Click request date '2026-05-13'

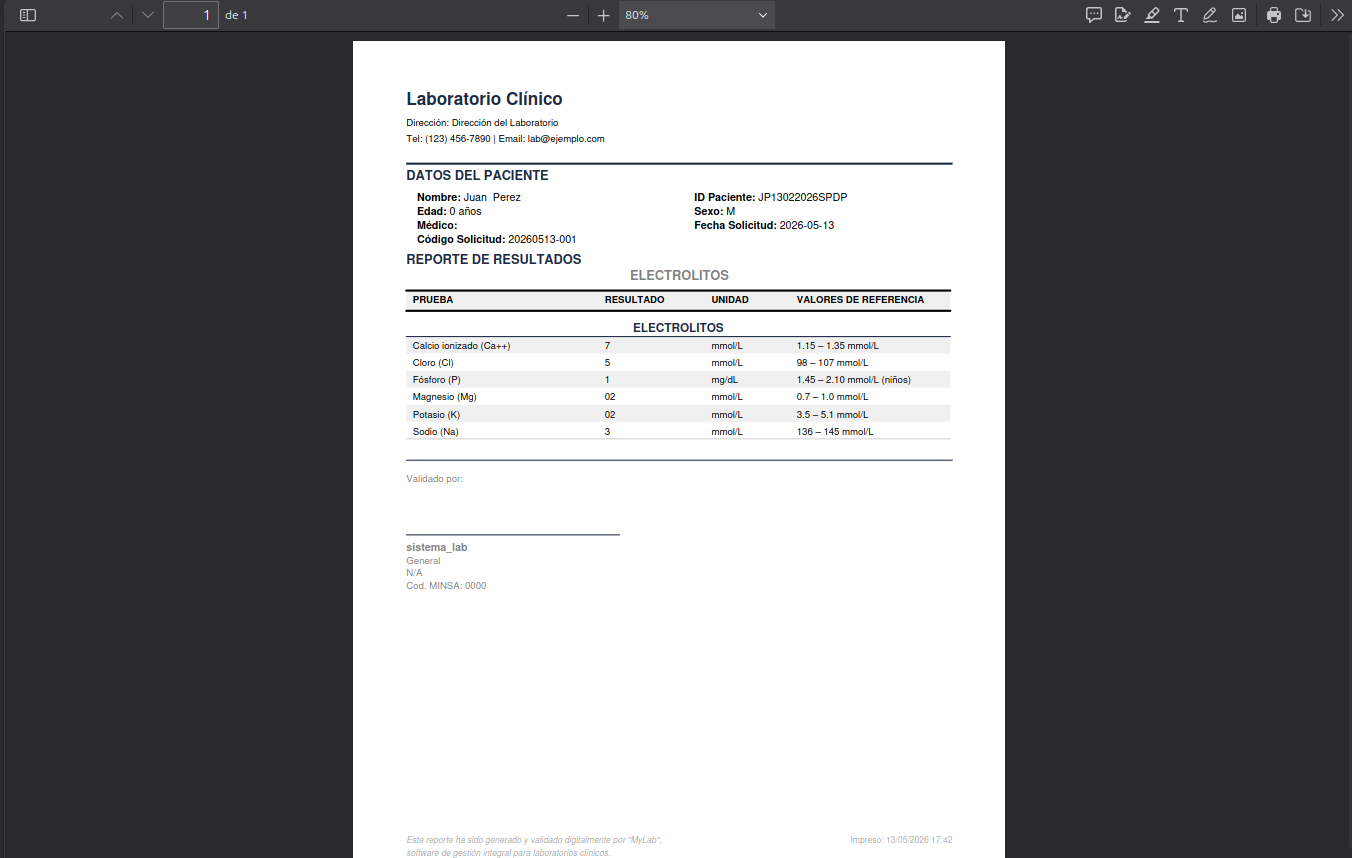(807, 226)
